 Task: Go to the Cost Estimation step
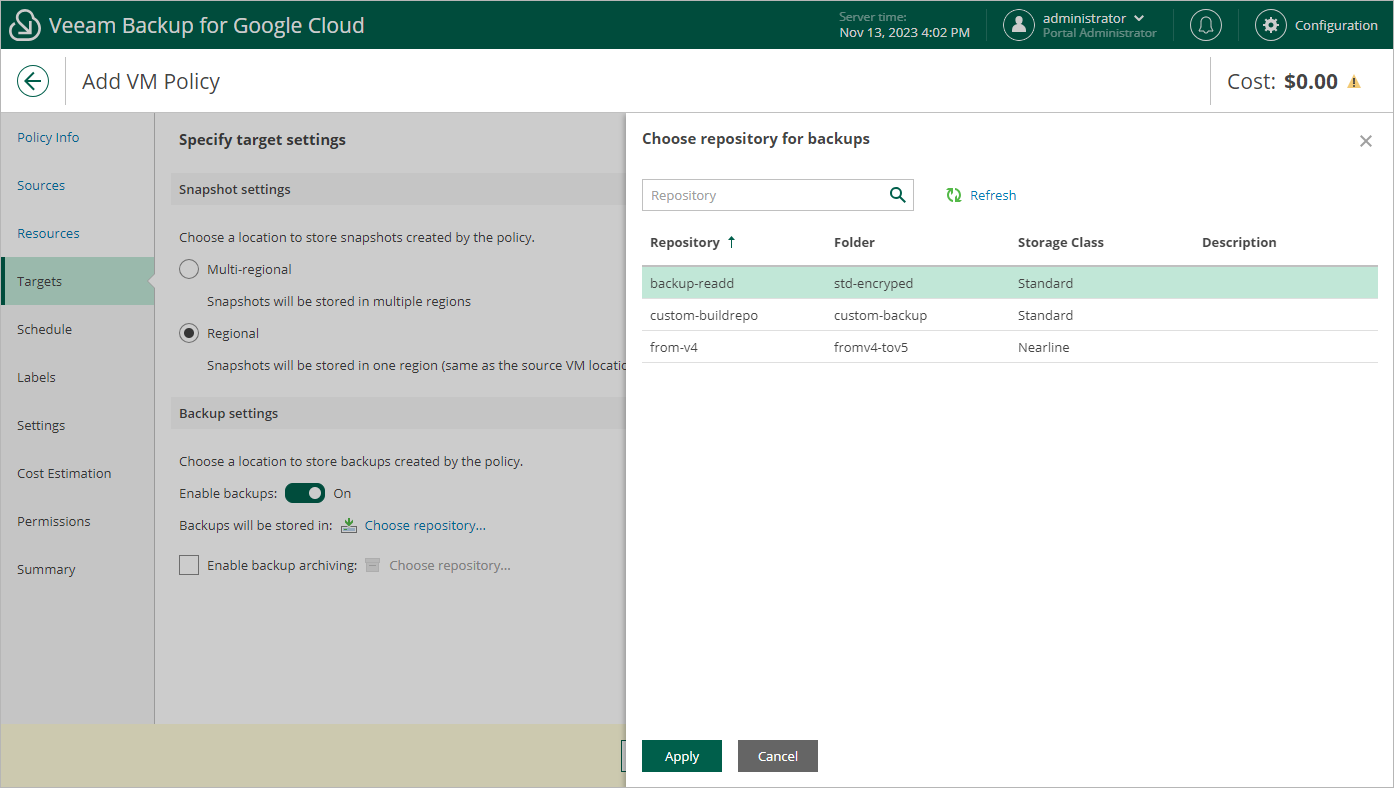point(64,473)
